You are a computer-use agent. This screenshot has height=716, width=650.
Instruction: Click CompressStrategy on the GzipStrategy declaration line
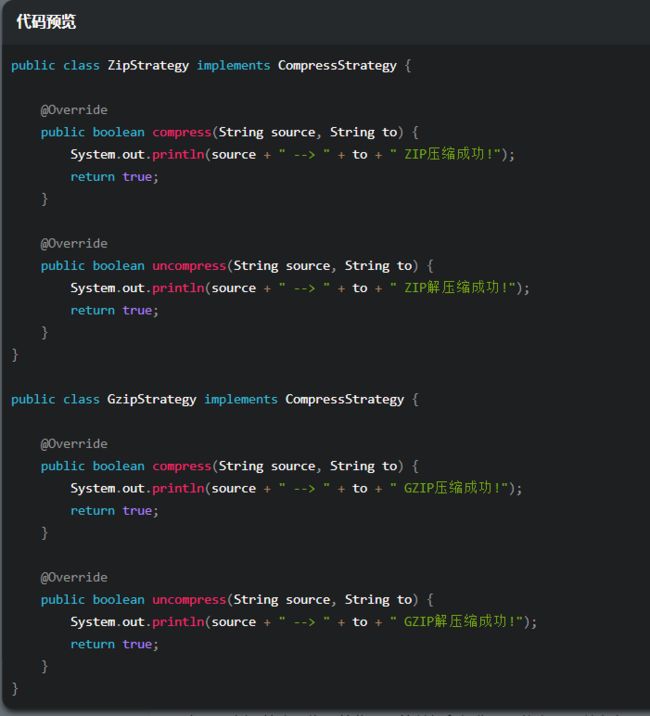click(344, 399)
